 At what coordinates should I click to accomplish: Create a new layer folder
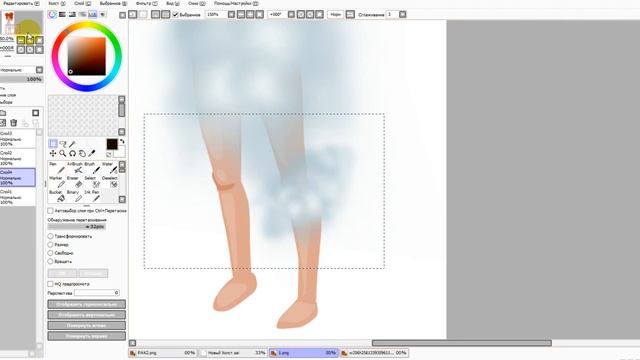coord(3,113)
